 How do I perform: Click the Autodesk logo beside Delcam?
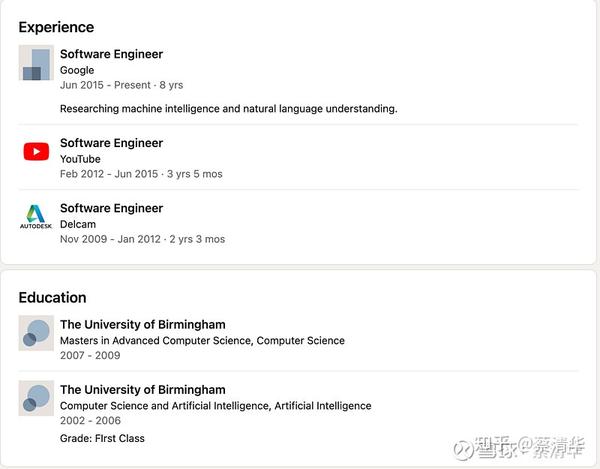pos(36,217)
